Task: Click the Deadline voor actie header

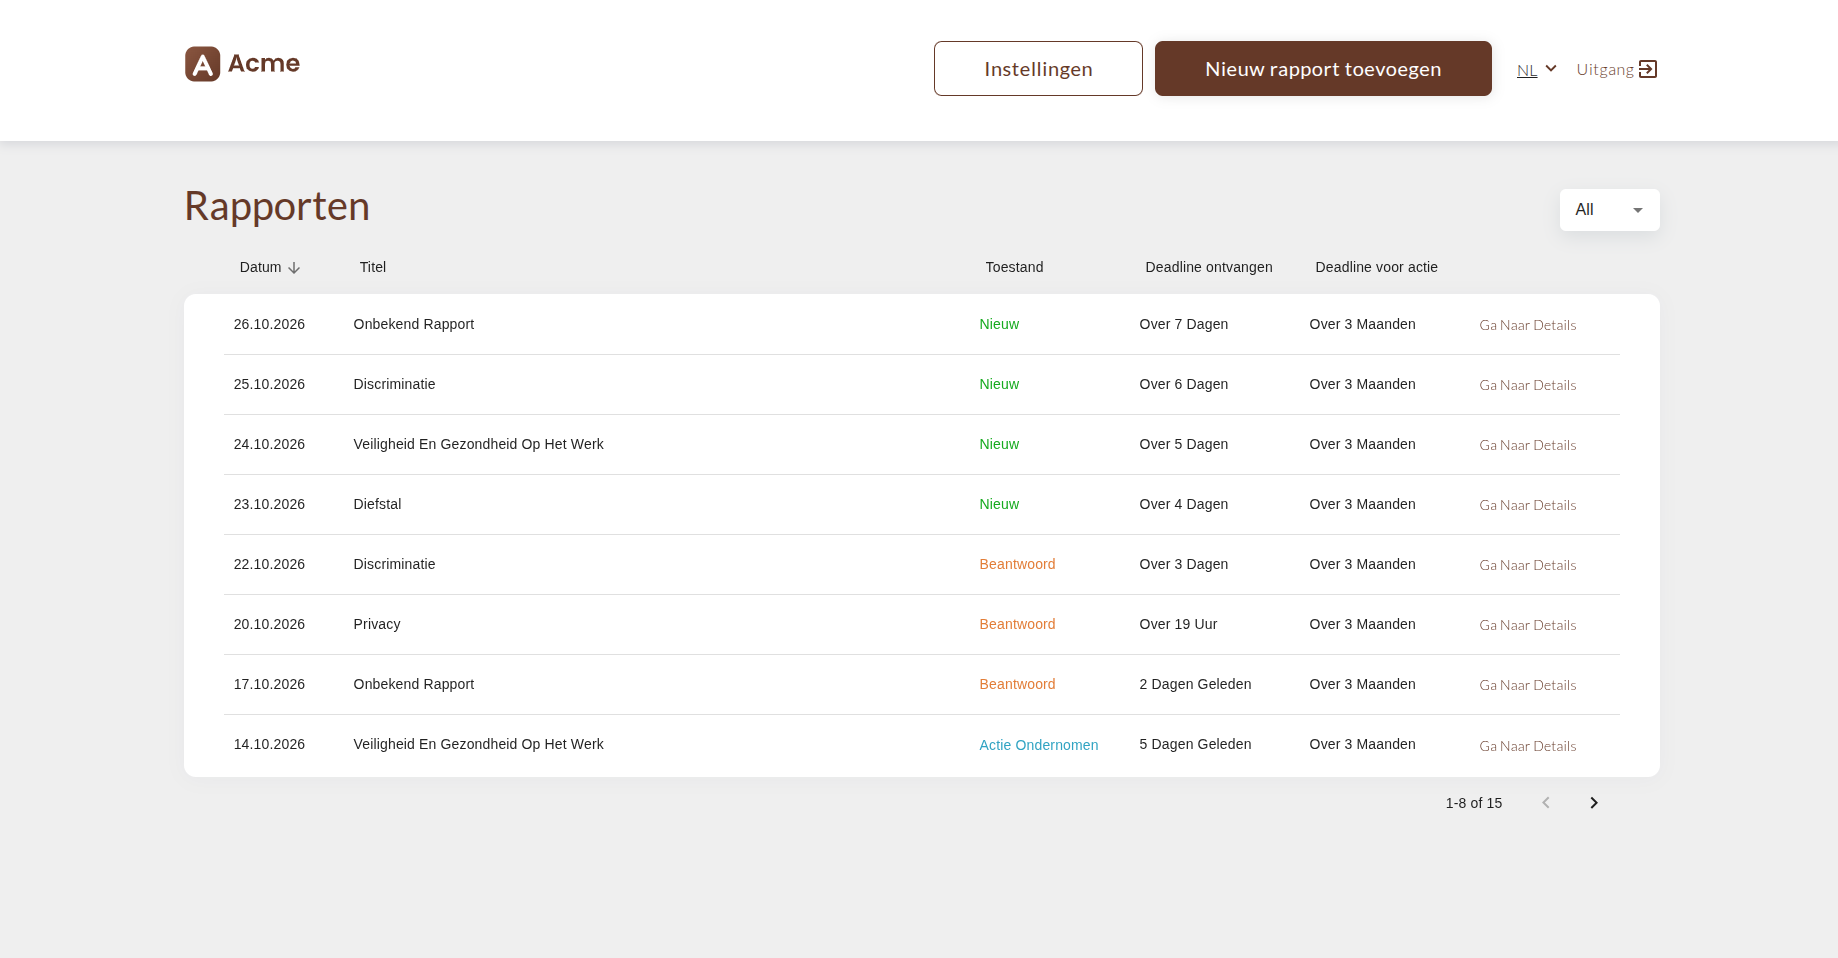Action: tap(1376, 267)
